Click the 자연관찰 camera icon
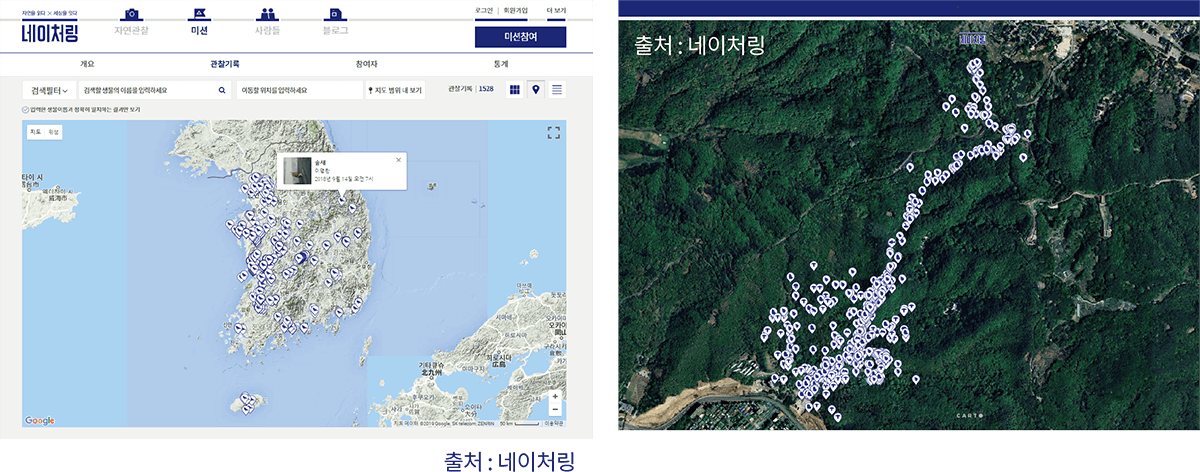1200x472 pixels. [131, 14]
